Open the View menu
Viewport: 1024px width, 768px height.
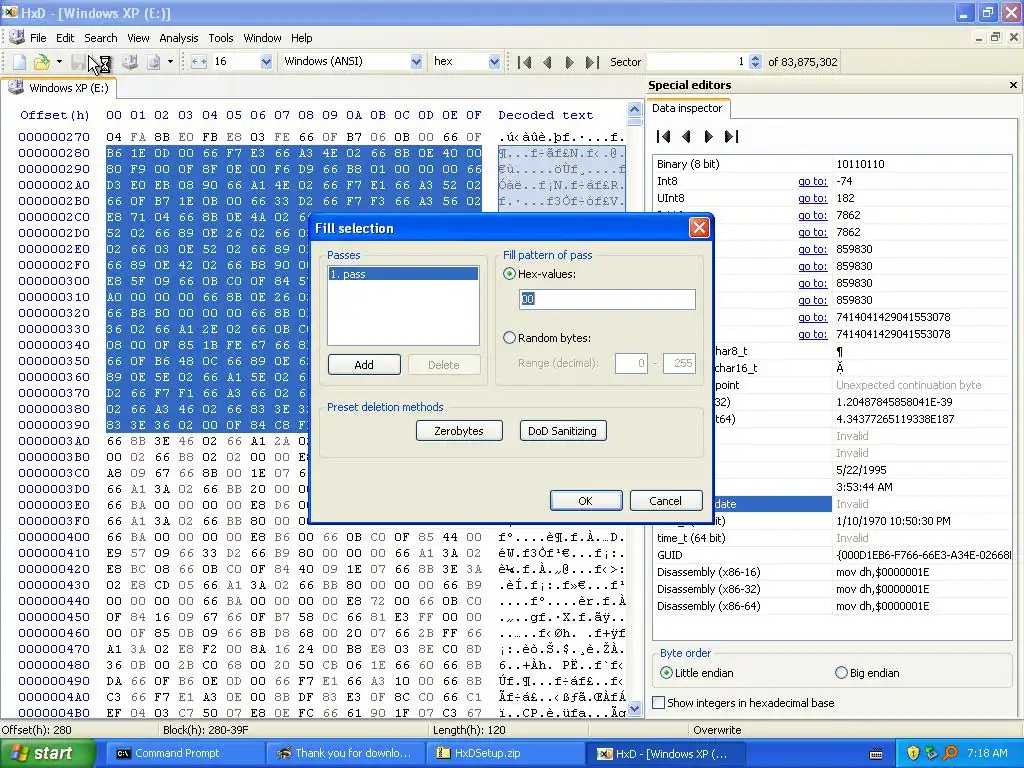point(138,38)
